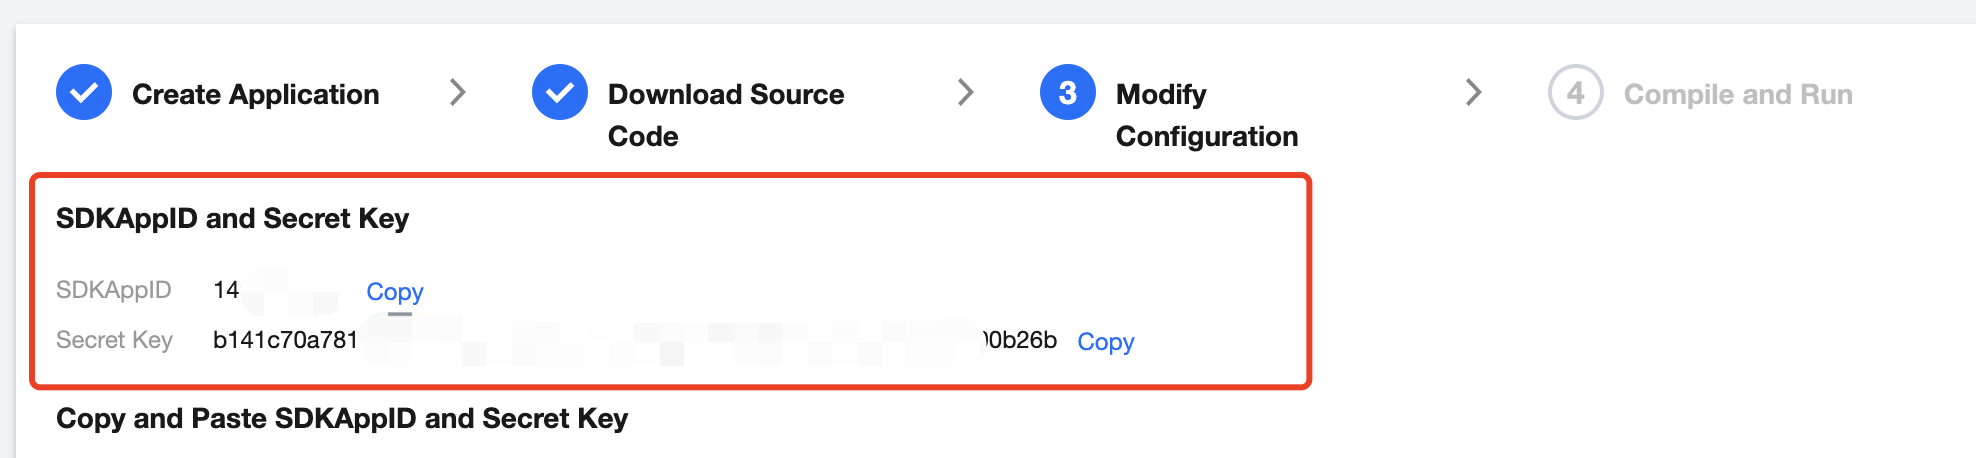Click the secret key ending 0b26b
This screenshot has width=1976, height=458.
point(1022,340)
